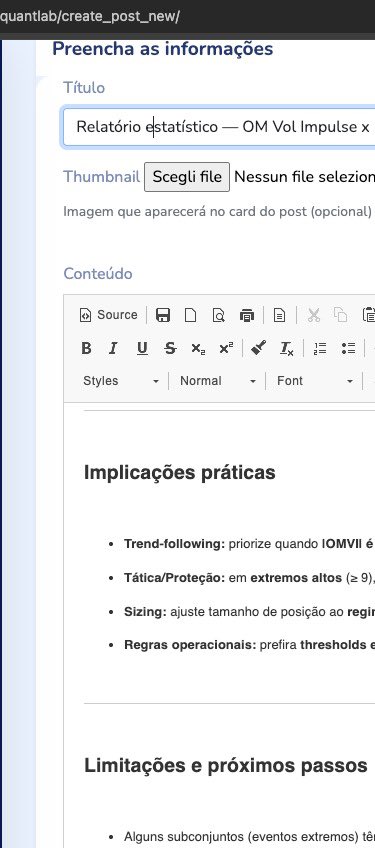The image size is (375, 848).
Task: Click the browser address bar URL
Action: point(90,16)
